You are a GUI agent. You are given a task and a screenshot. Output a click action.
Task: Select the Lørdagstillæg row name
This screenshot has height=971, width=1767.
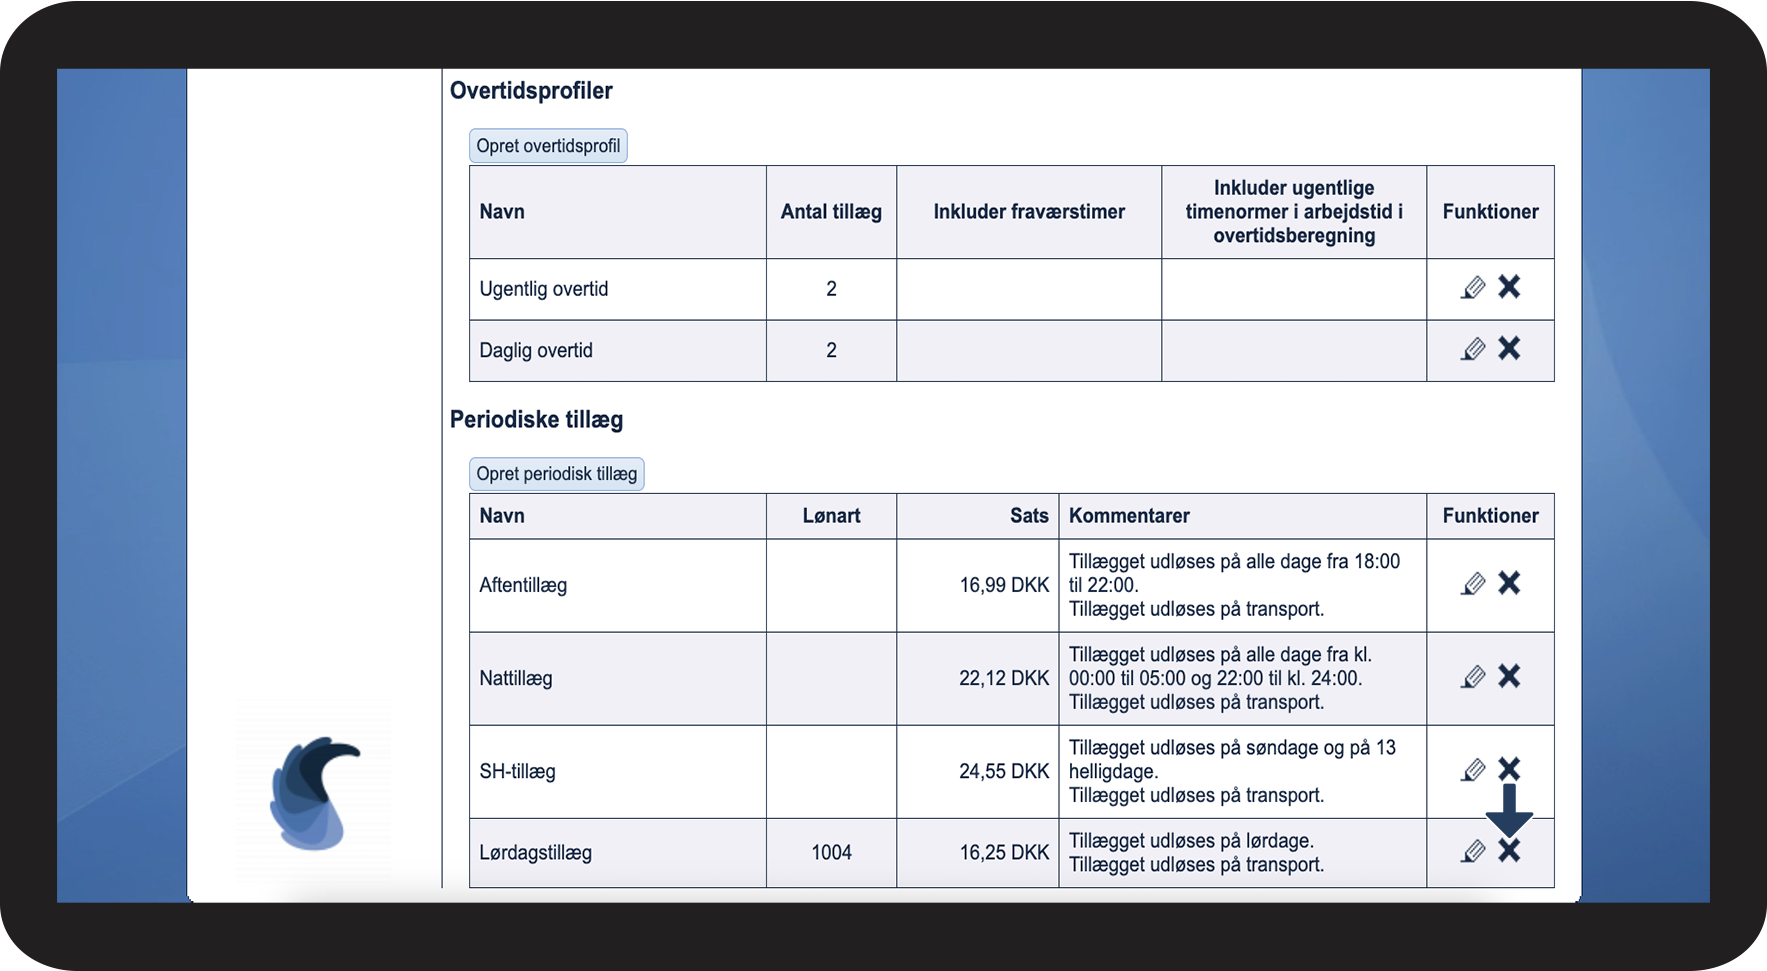(x=536, y=853)
